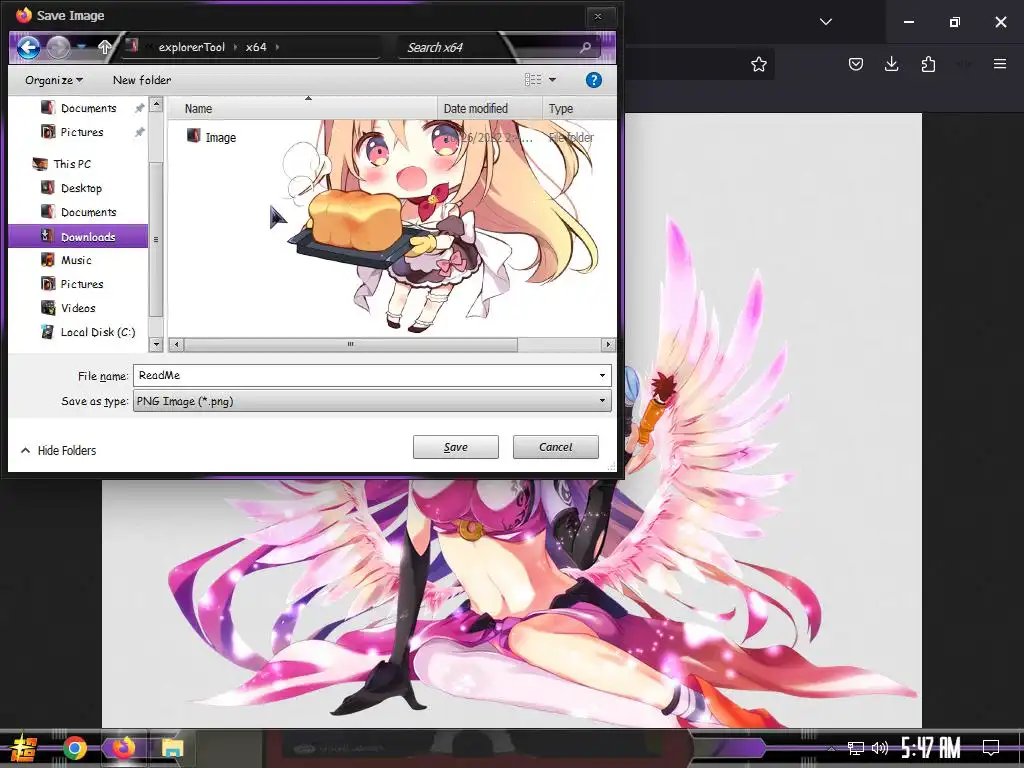Click horizontal scrollbar left arrow
This screenshot has height=768, width=1024.
click(x=176, y=344)
